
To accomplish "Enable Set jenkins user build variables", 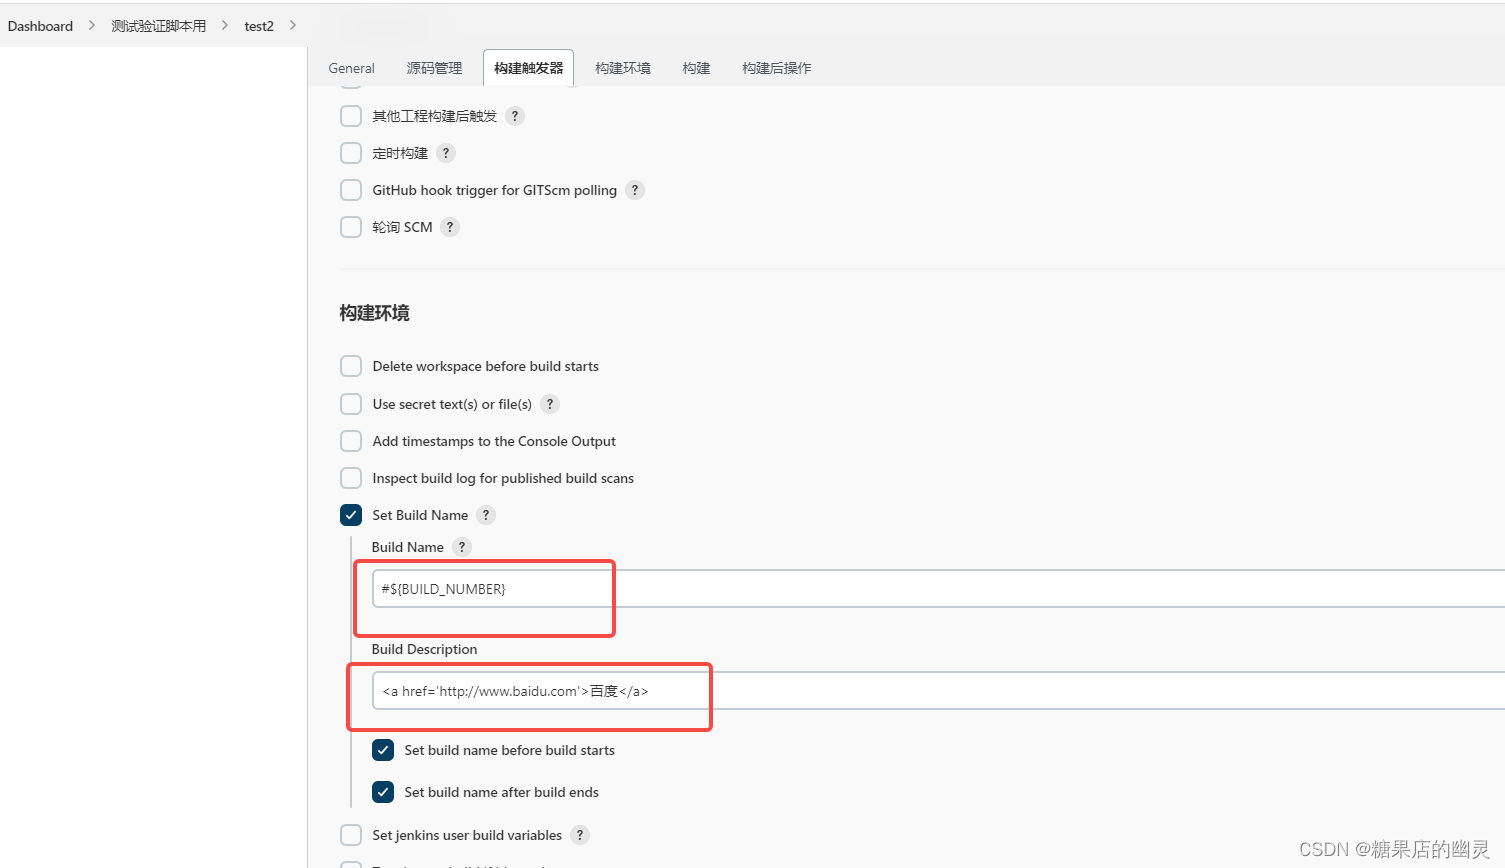I will point(351,835).
